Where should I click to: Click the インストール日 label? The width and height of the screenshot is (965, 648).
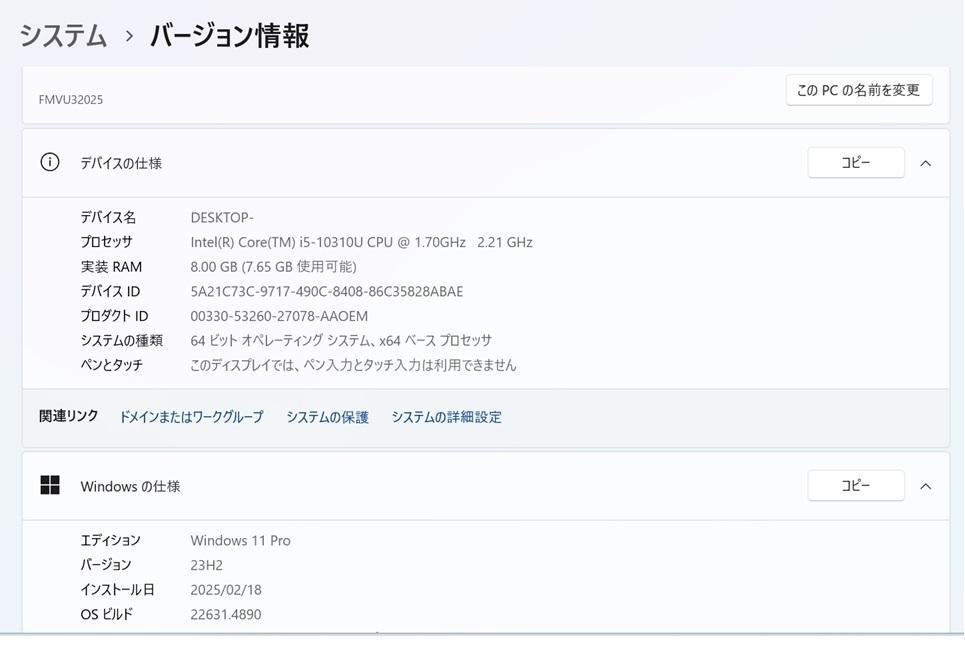click(118, 590)
